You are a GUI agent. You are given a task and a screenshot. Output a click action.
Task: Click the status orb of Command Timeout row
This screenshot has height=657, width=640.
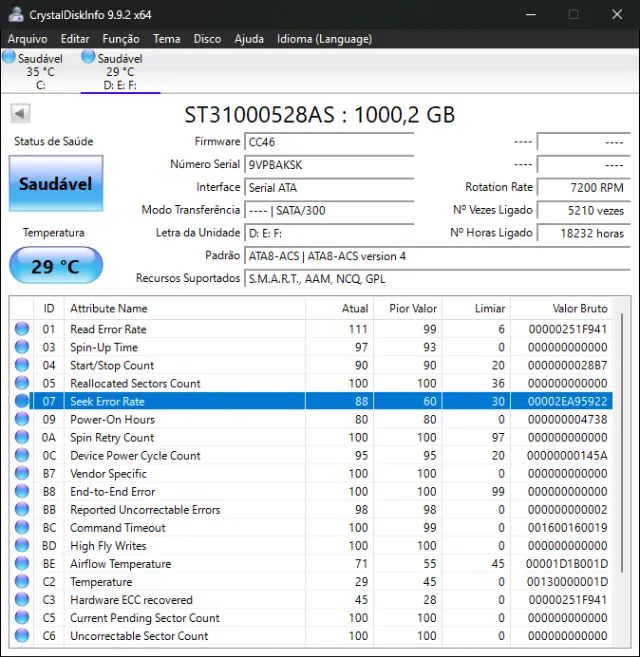point(22,527)
